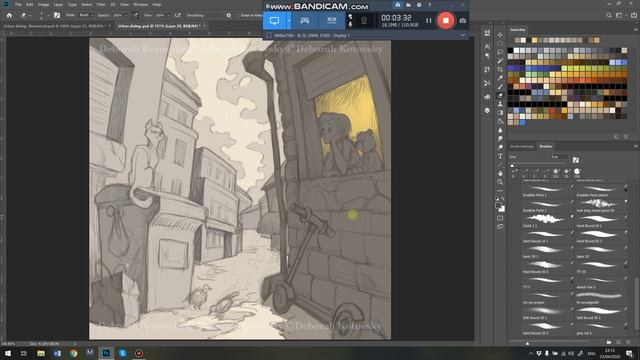The height and width of the screenshot is (360, 640).
Task: Open the Libraries cloud panel icon
Action: (x=487, y=97)
